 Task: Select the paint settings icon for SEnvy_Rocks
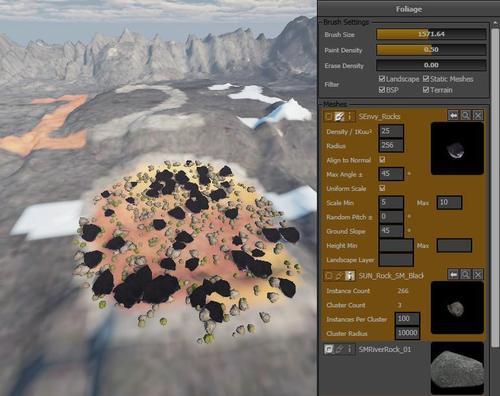[x=339, y=116]
